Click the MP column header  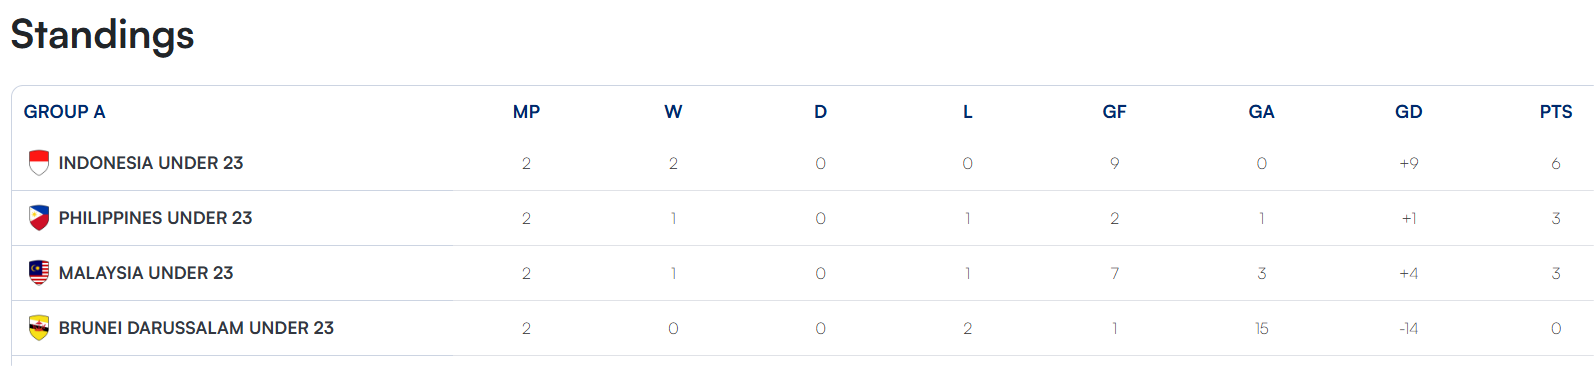[x=526, y=112]
